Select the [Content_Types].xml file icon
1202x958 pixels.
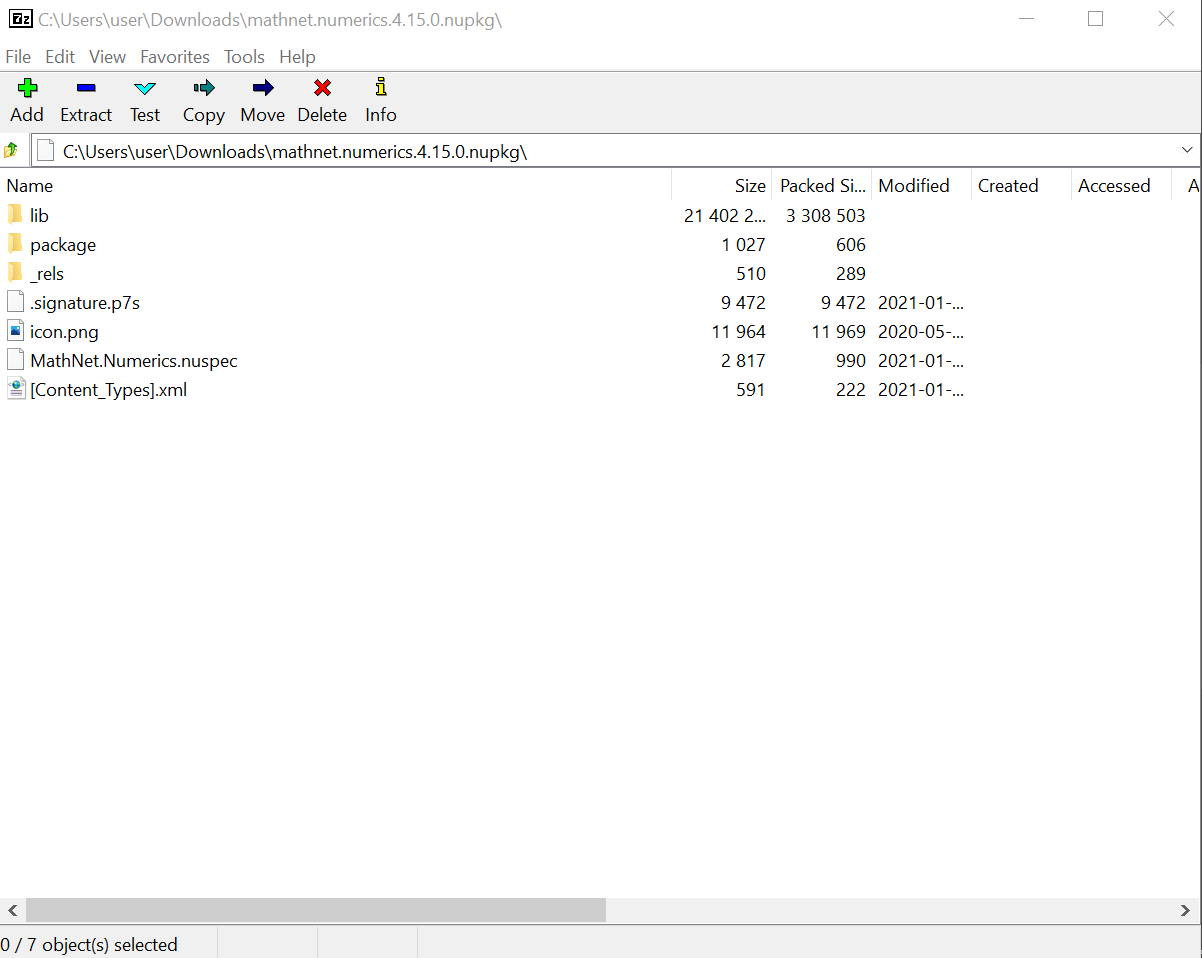pyautogui.click(x=15, y=389)
